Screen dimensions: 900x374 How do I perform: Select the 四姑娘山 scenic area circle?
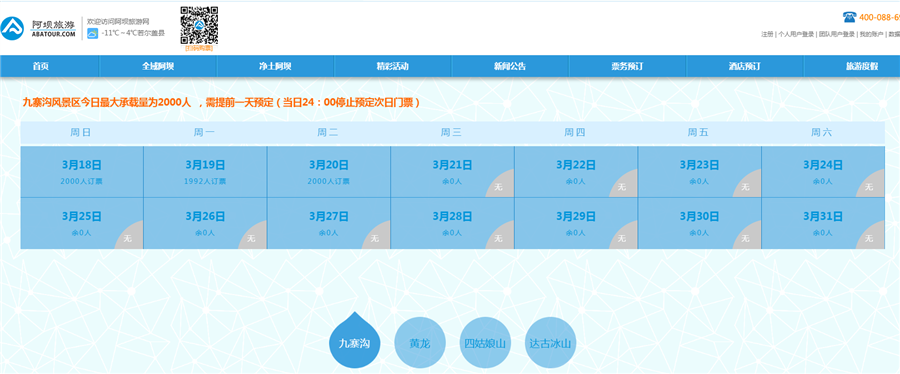485,343
